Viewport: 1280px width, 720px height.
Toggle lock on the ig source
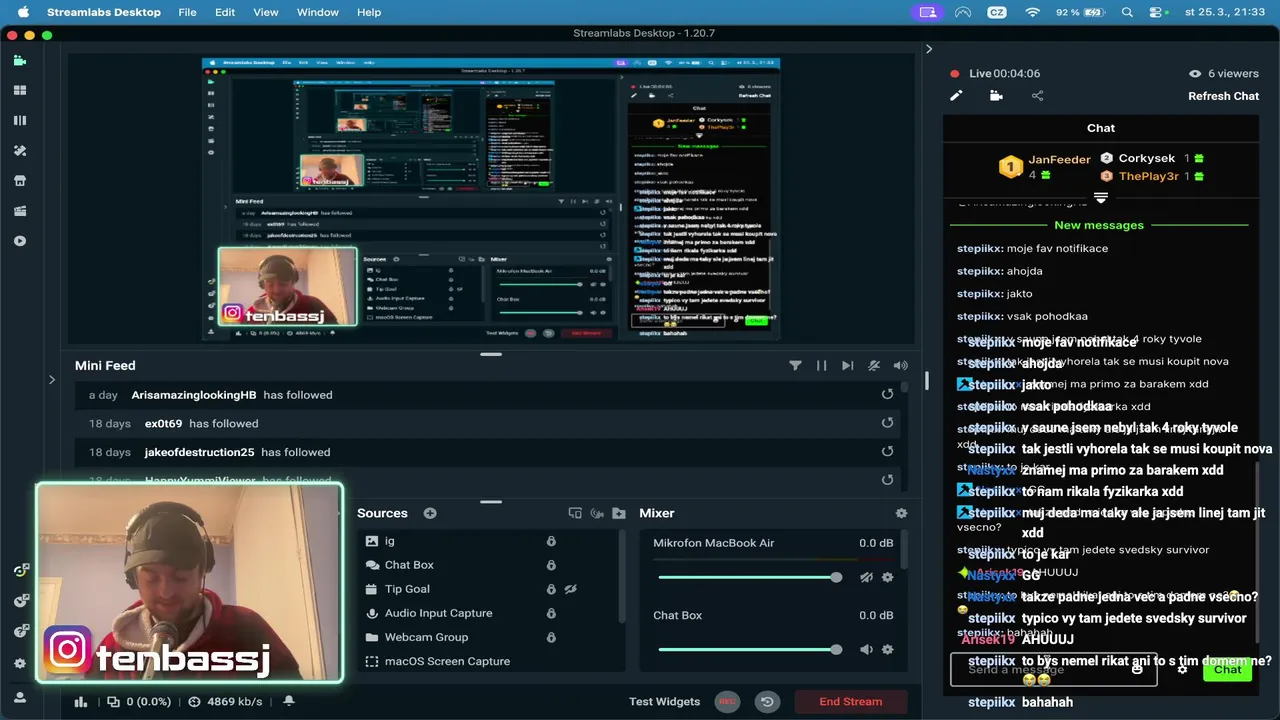[551, 541]
